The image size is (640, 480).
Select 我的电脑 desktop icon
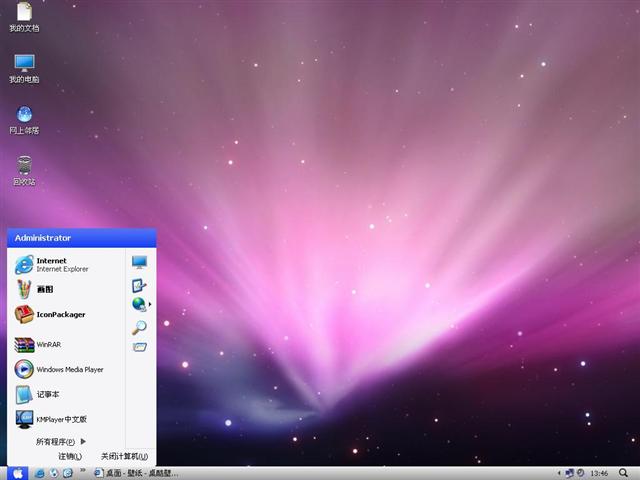click(x=24, y=68)
